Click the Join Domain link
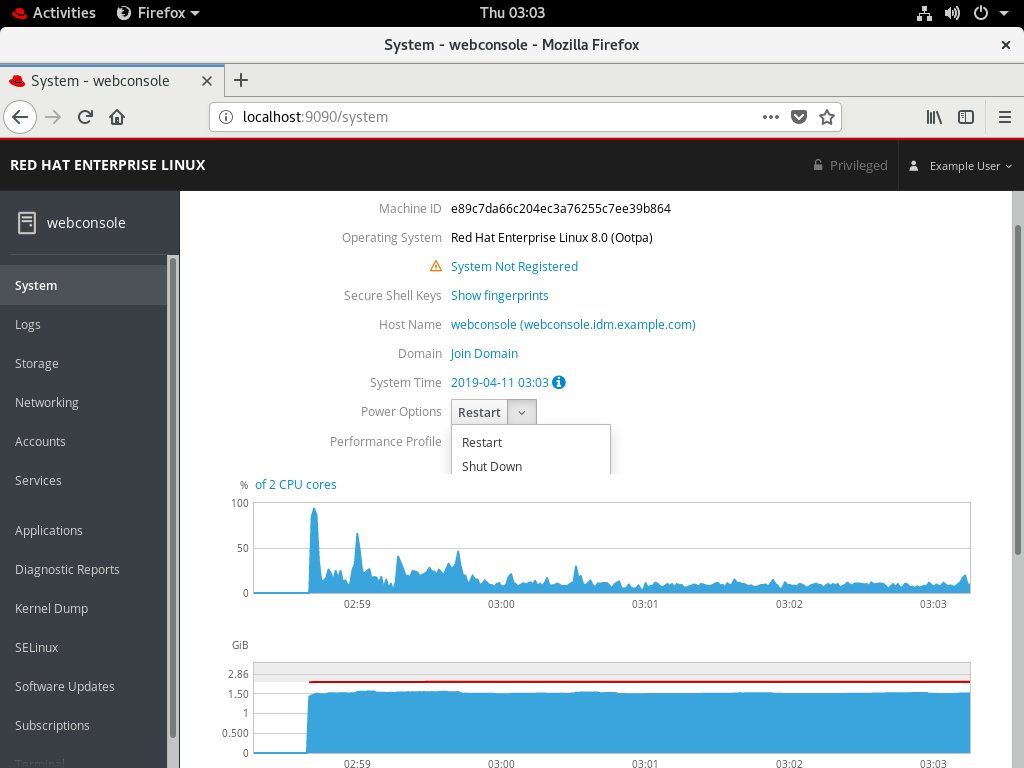The width and height of the screenshot is (1024, 768). pos(484,354)
